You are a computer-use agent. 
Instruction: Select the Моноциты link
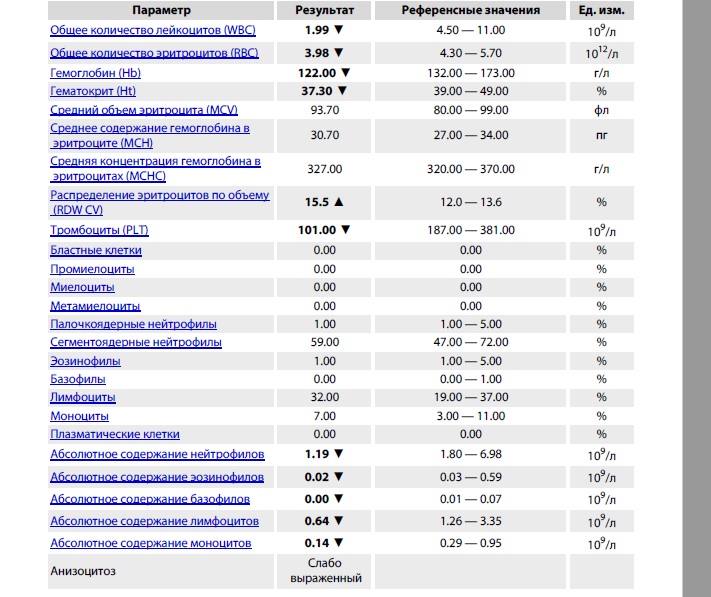[80, 415]
